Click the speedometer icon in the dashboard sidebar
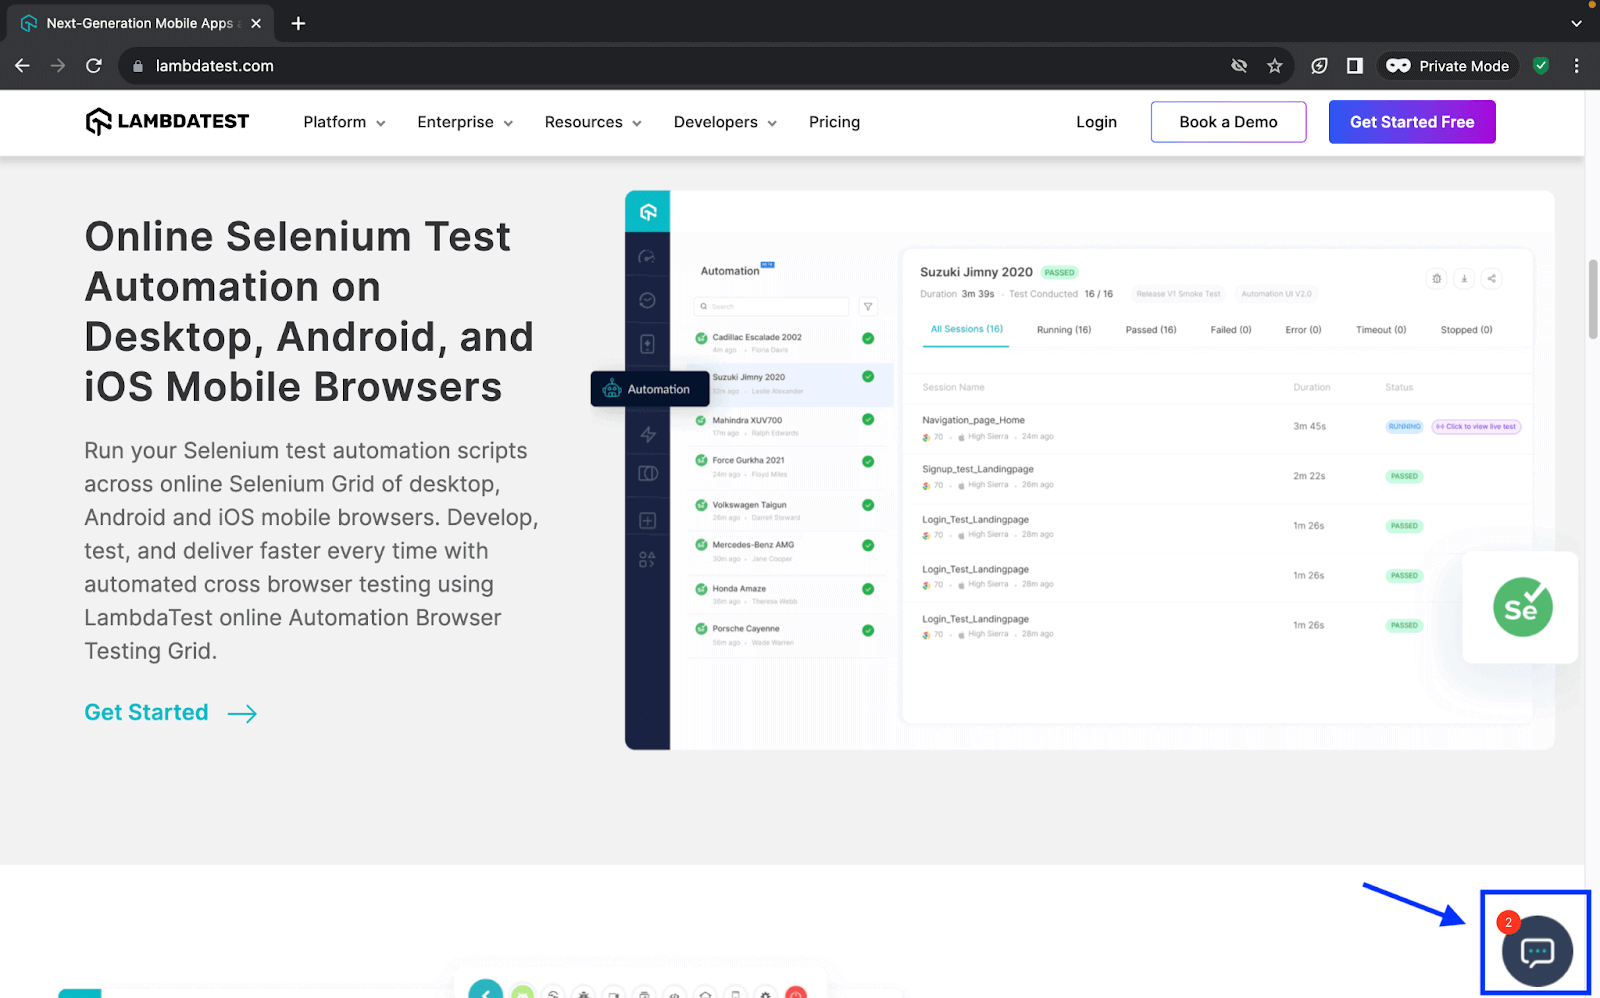This screenshot has width=1600, height=998. [648, 255]
